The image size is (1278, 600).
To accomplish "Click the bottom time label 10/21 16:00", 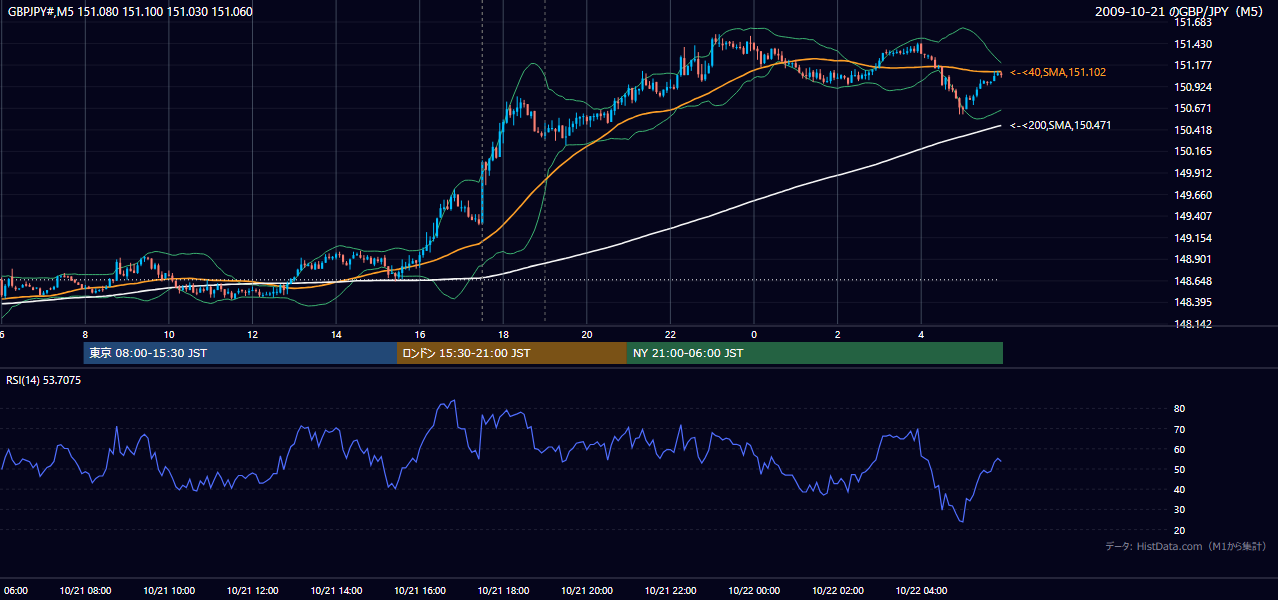I will [x=420, y=591].
